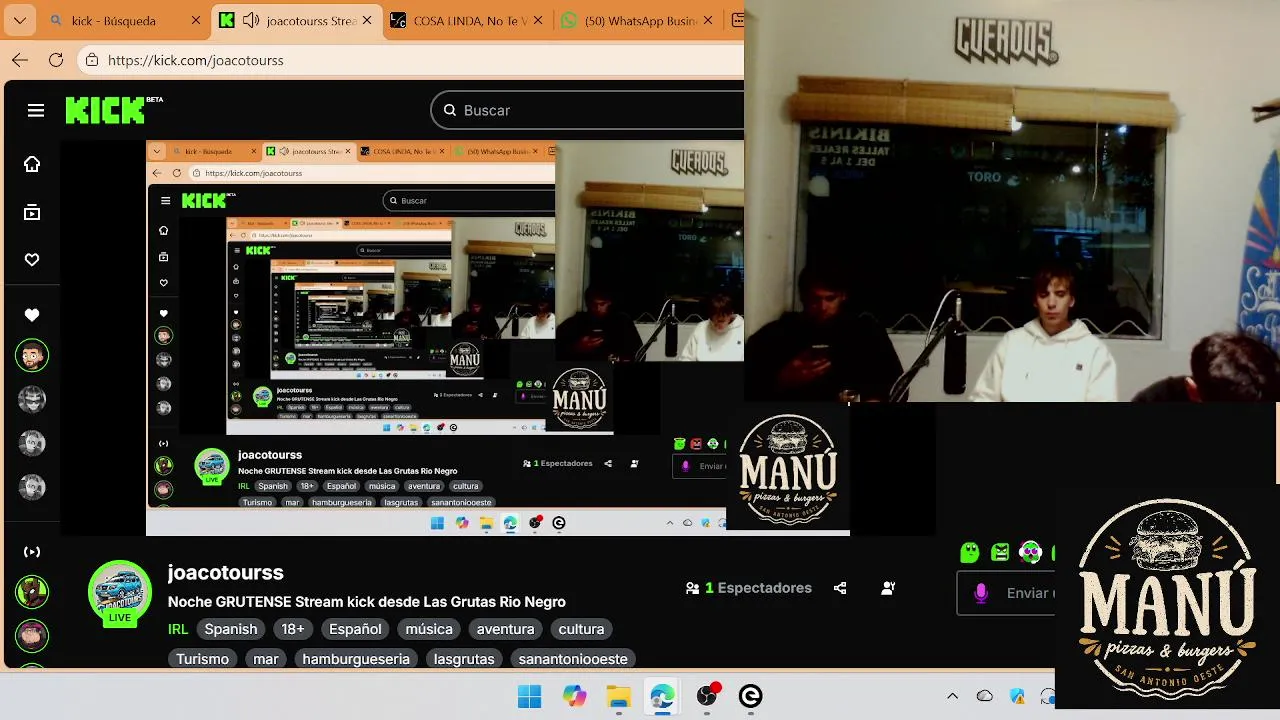Viewport: 1280px width, 720px height.
Task: Pick the green blob emote
Action: [x=969, y=552]
